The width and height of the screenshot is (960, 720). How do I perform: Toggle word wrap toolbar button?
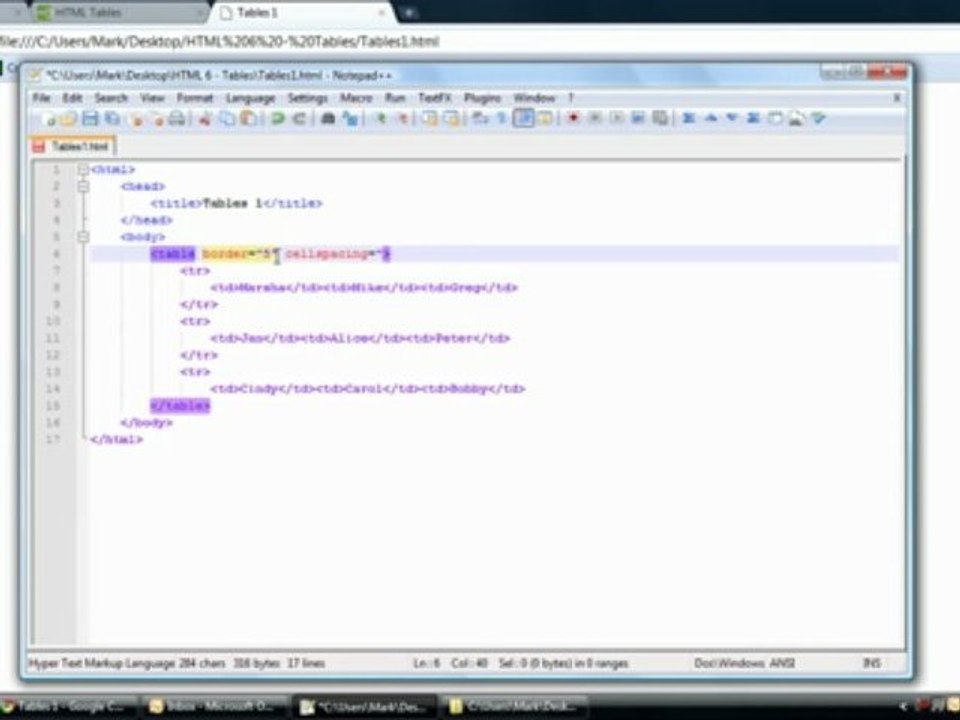(x=479, y=118)
